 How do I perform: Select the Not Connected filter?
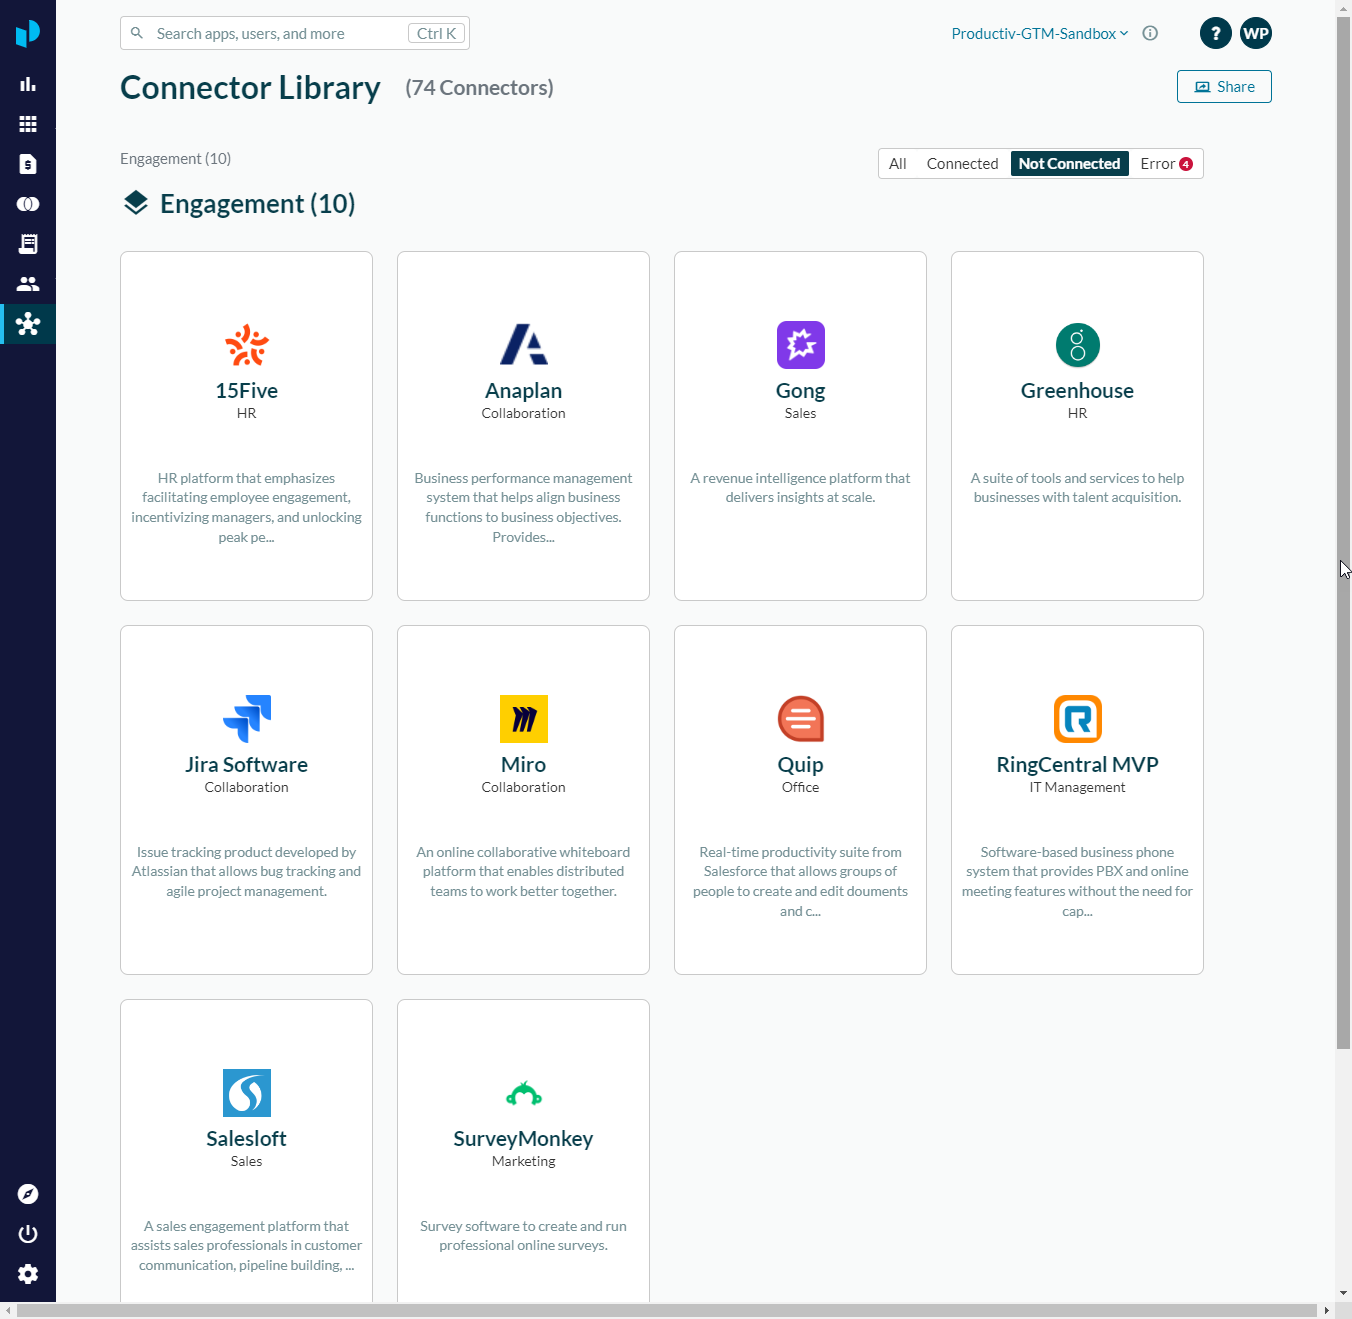tap(1069, 164)
